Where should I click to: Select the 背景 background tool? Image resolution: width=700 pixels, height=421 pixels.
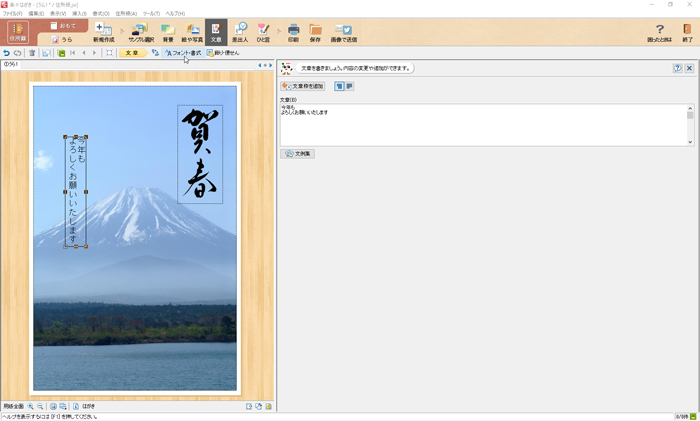[x=168, y=32]
